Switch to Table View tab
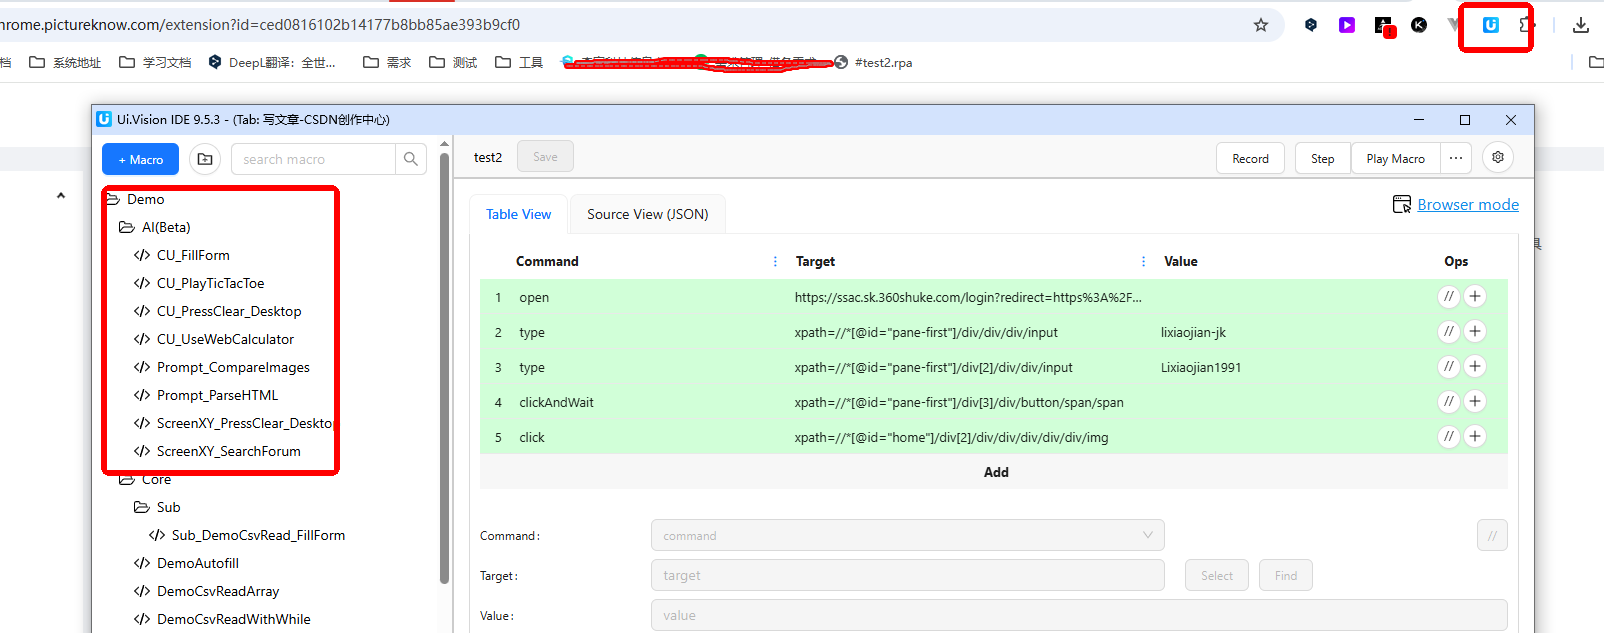1604x633 pixels. point(518,214)
